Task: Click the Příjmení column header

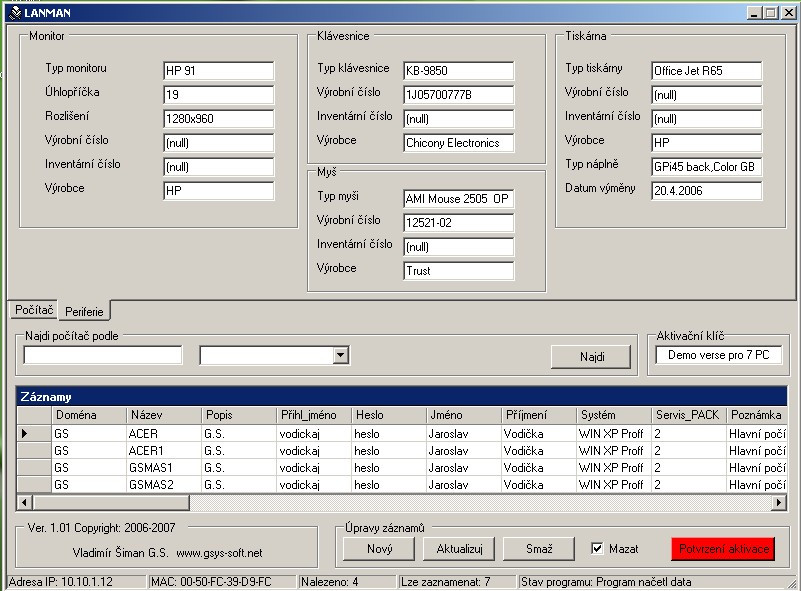Action: click(x=539, y=415)
